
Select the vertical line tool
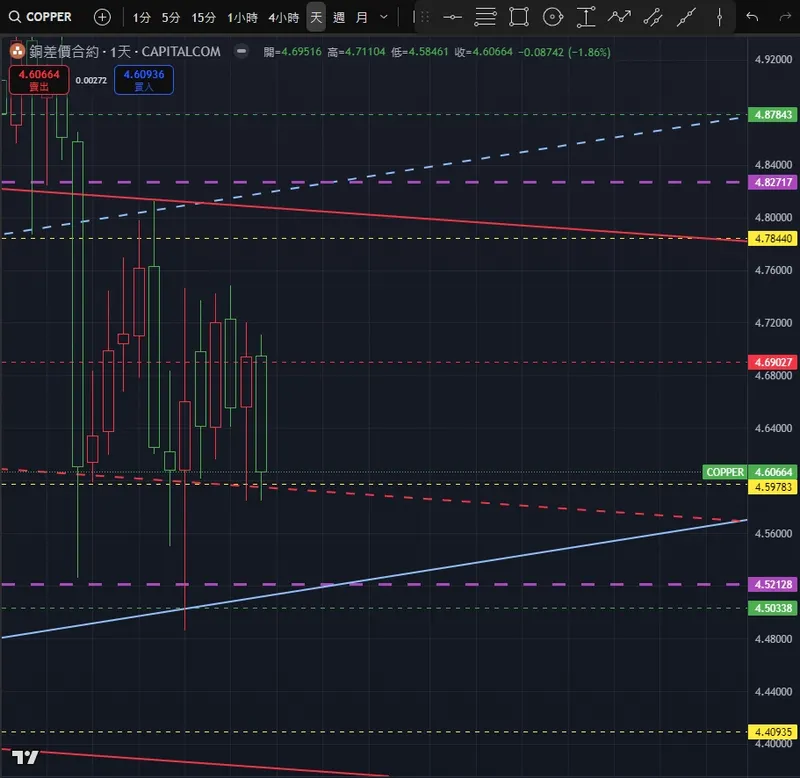pos(719,17)
